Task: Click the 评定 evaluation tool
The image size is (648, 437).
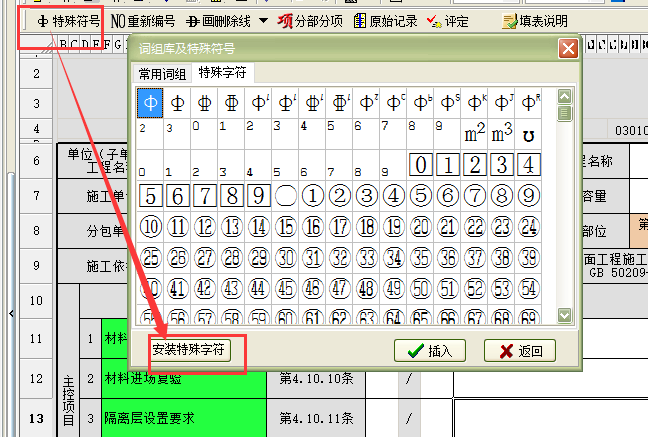Action: click(x=447, y=20)
